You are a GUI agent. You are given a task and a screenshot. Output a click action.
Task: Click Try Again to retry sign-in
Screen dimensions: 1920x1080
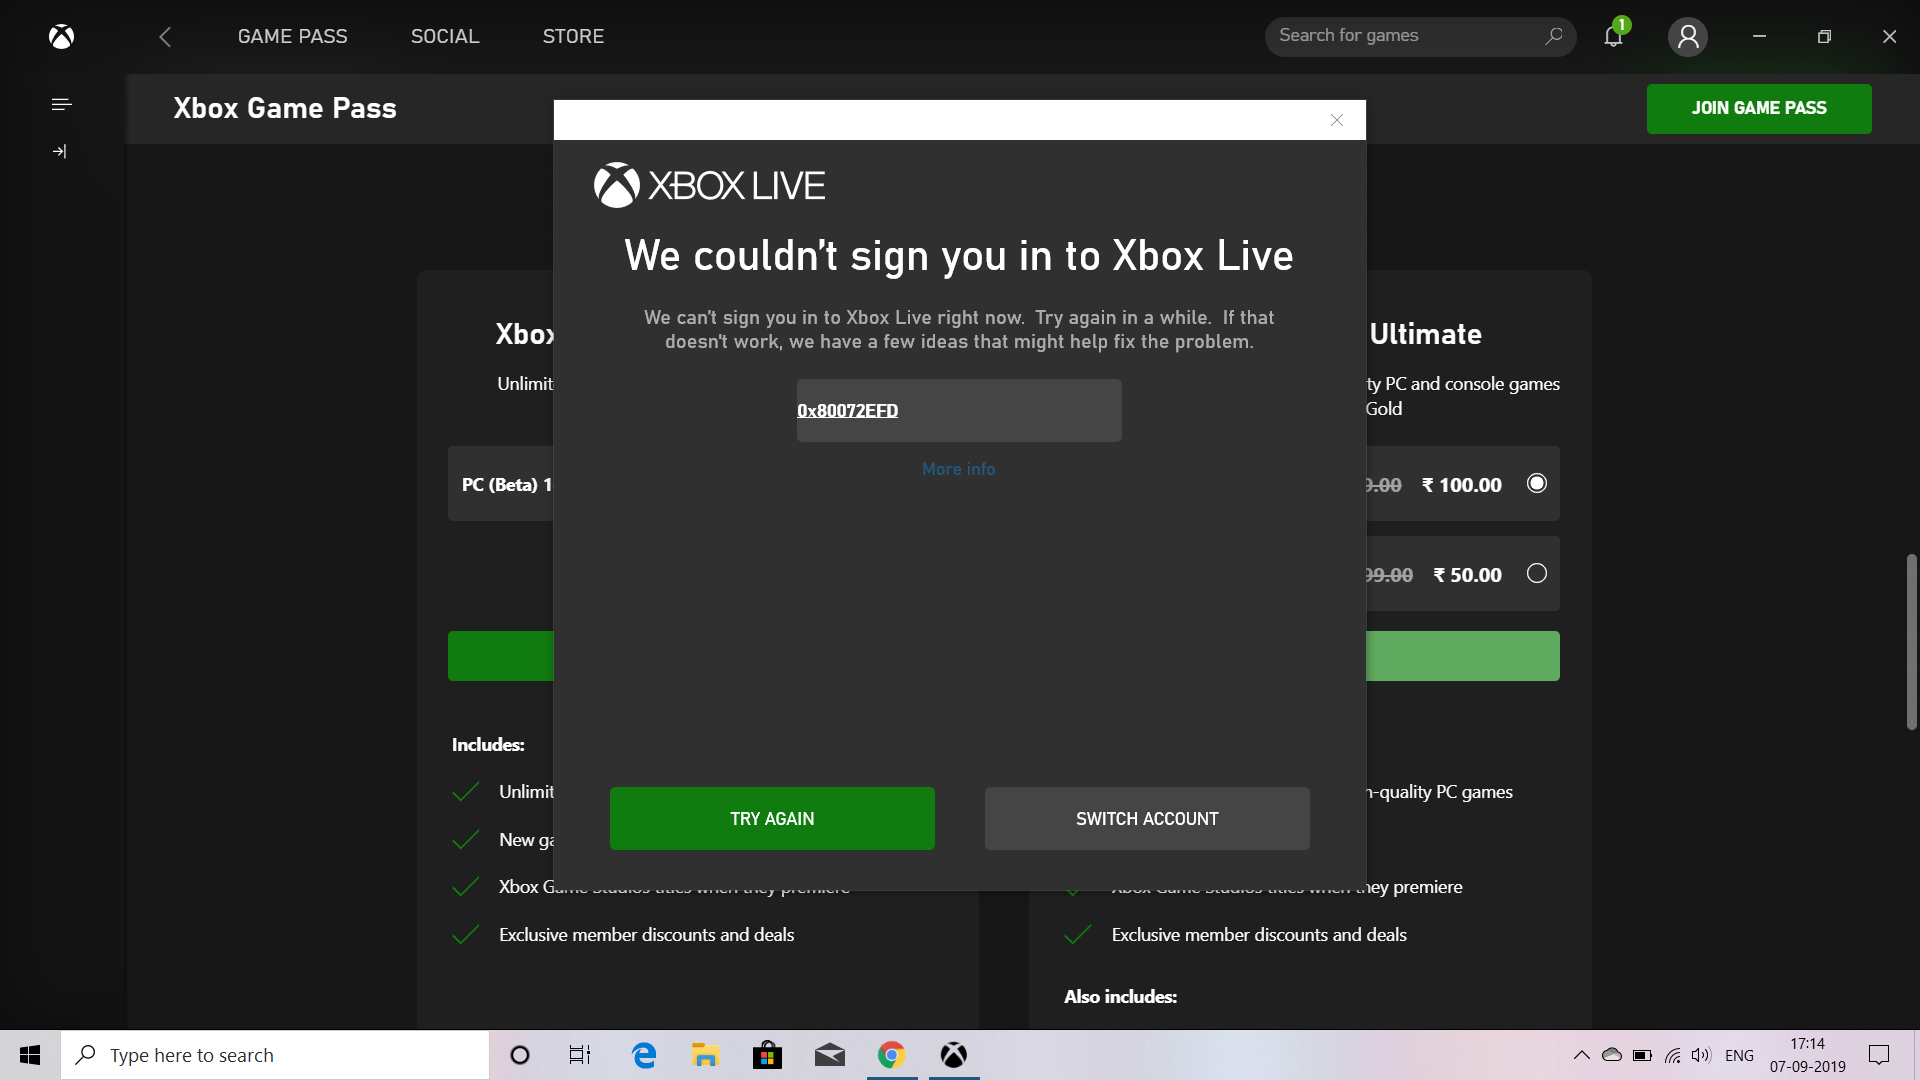coord(771,818)
